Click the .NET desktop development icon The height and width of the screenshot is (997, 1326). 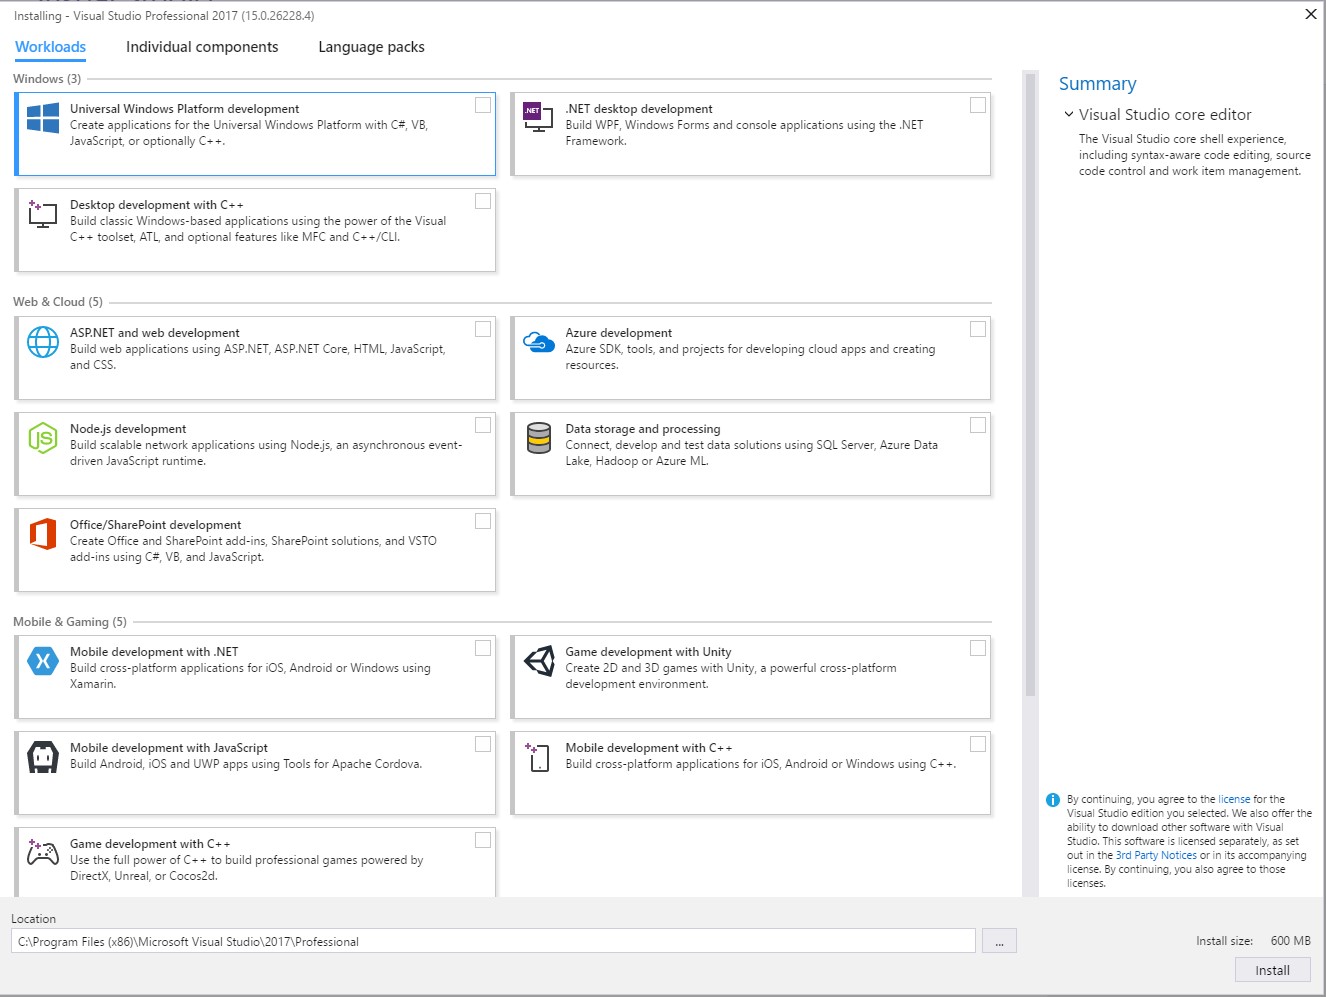coord(538,117)
